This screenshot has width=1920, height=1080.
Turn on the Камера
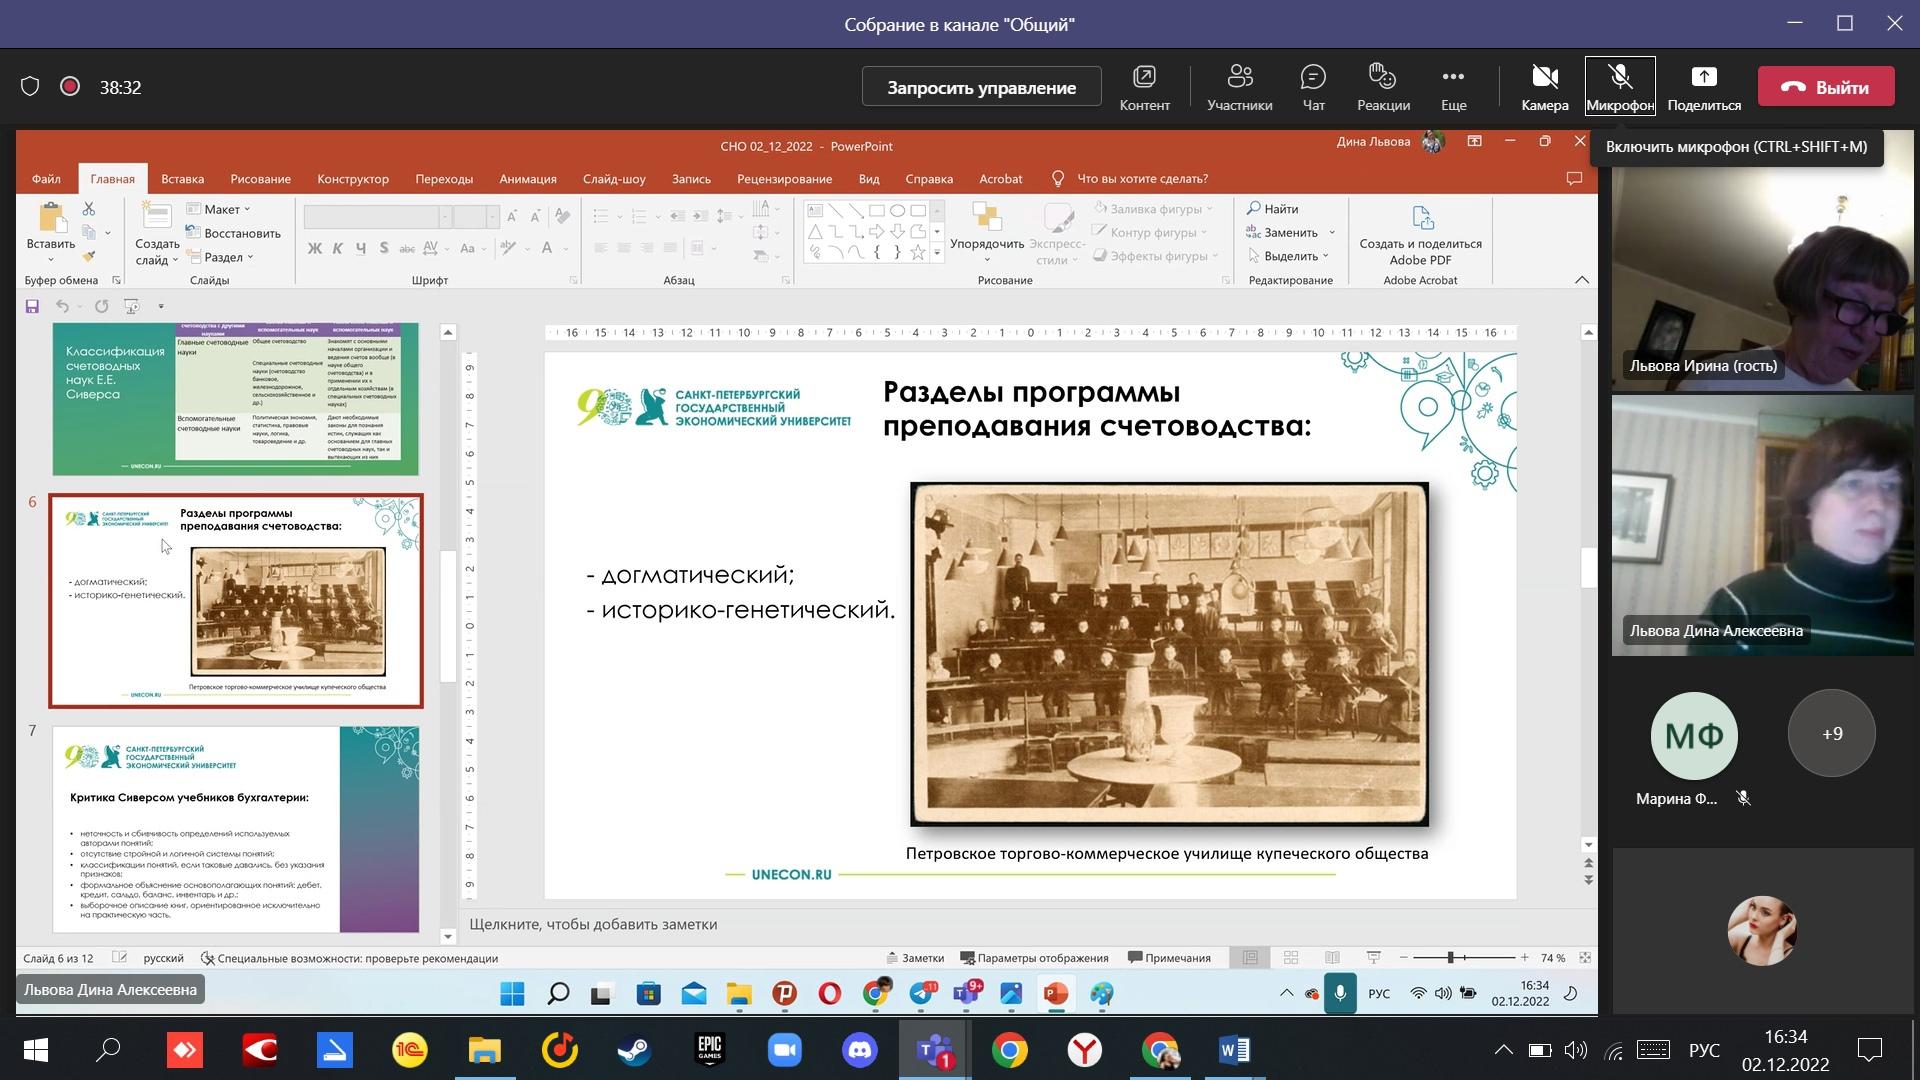click(1544, 87)
